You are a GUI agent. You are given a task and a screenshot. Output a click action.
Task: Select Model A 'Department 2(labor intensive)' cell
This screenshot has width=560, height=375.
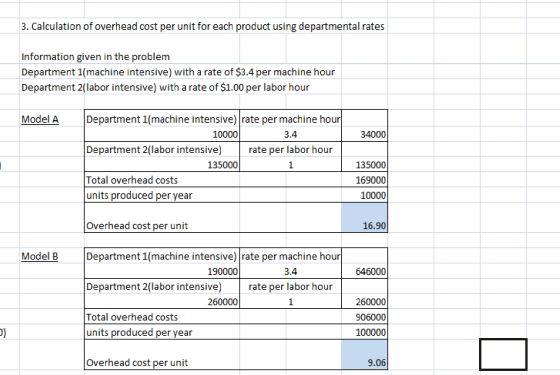click(162, 149)
